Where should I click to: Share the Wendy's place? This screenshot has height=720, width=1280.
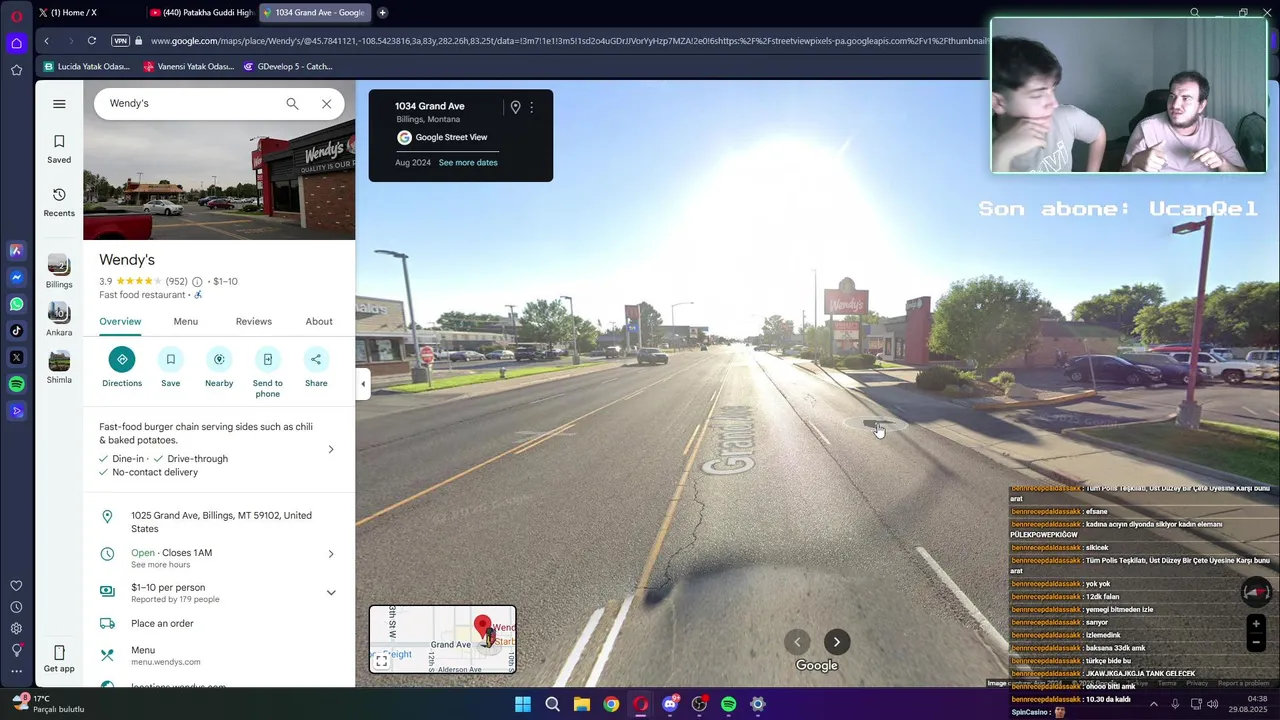coord(316,367)
